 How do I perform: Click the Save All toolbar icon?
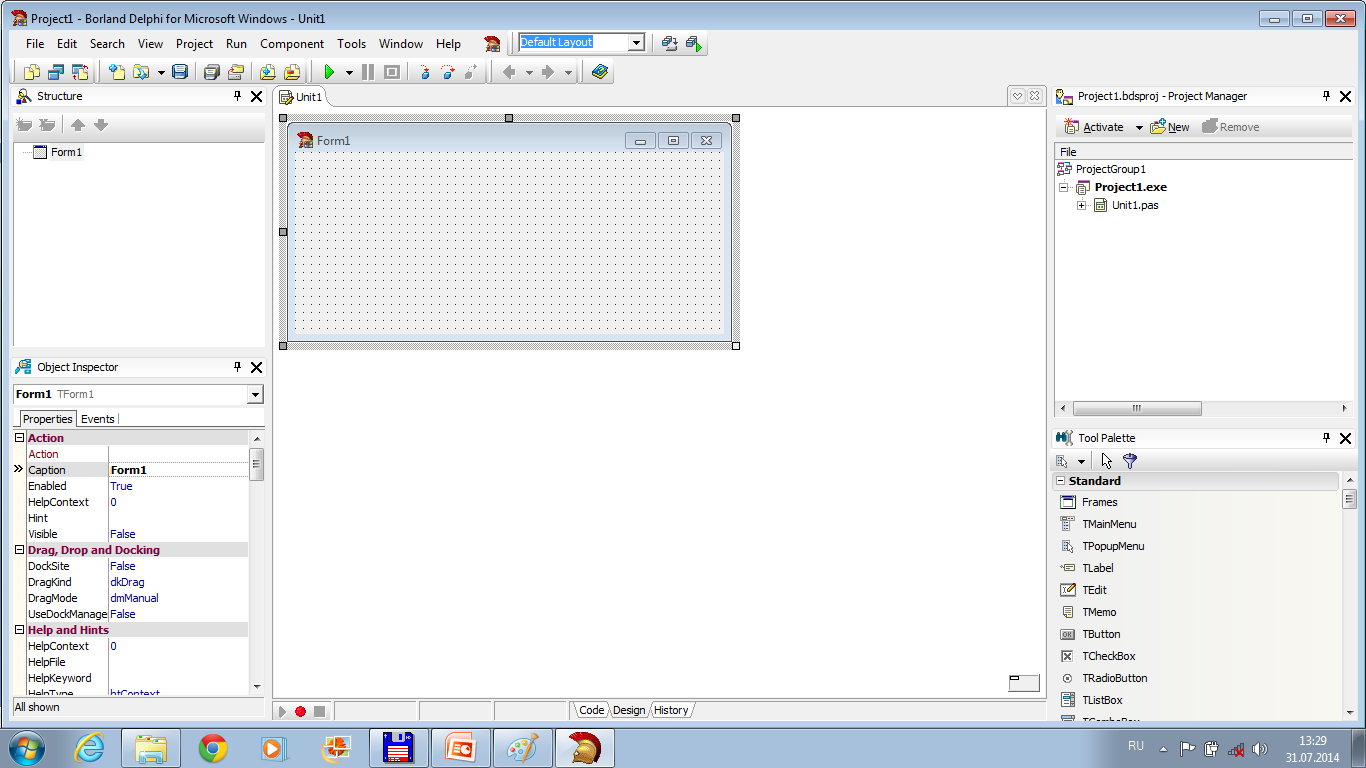tap(211, 72)
